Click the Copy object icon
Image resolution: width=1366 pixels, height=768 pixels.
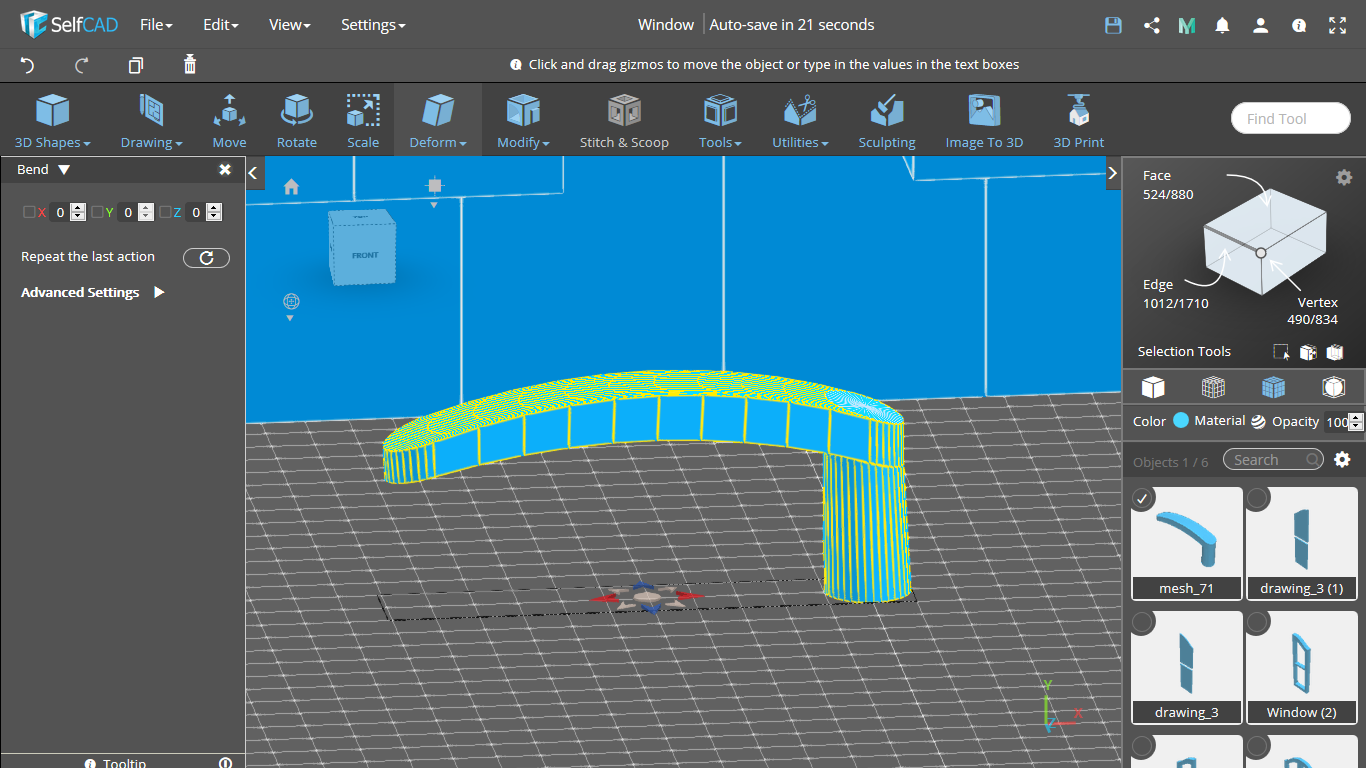(136, 65)
